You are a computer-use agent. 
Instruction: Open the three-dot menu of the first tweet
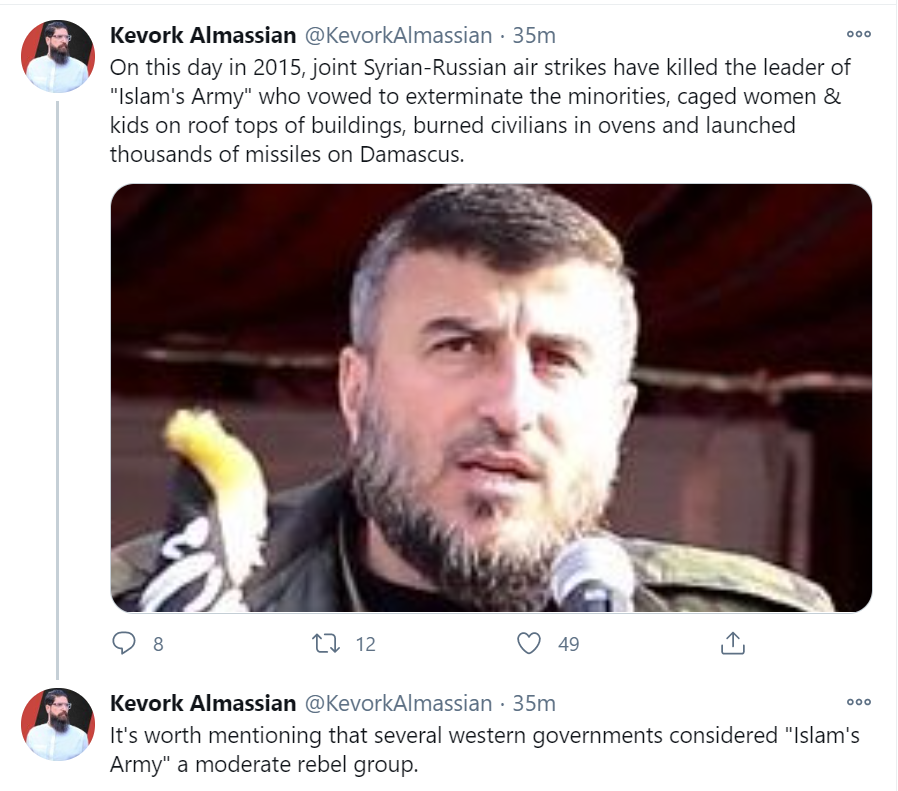point(858,34)
